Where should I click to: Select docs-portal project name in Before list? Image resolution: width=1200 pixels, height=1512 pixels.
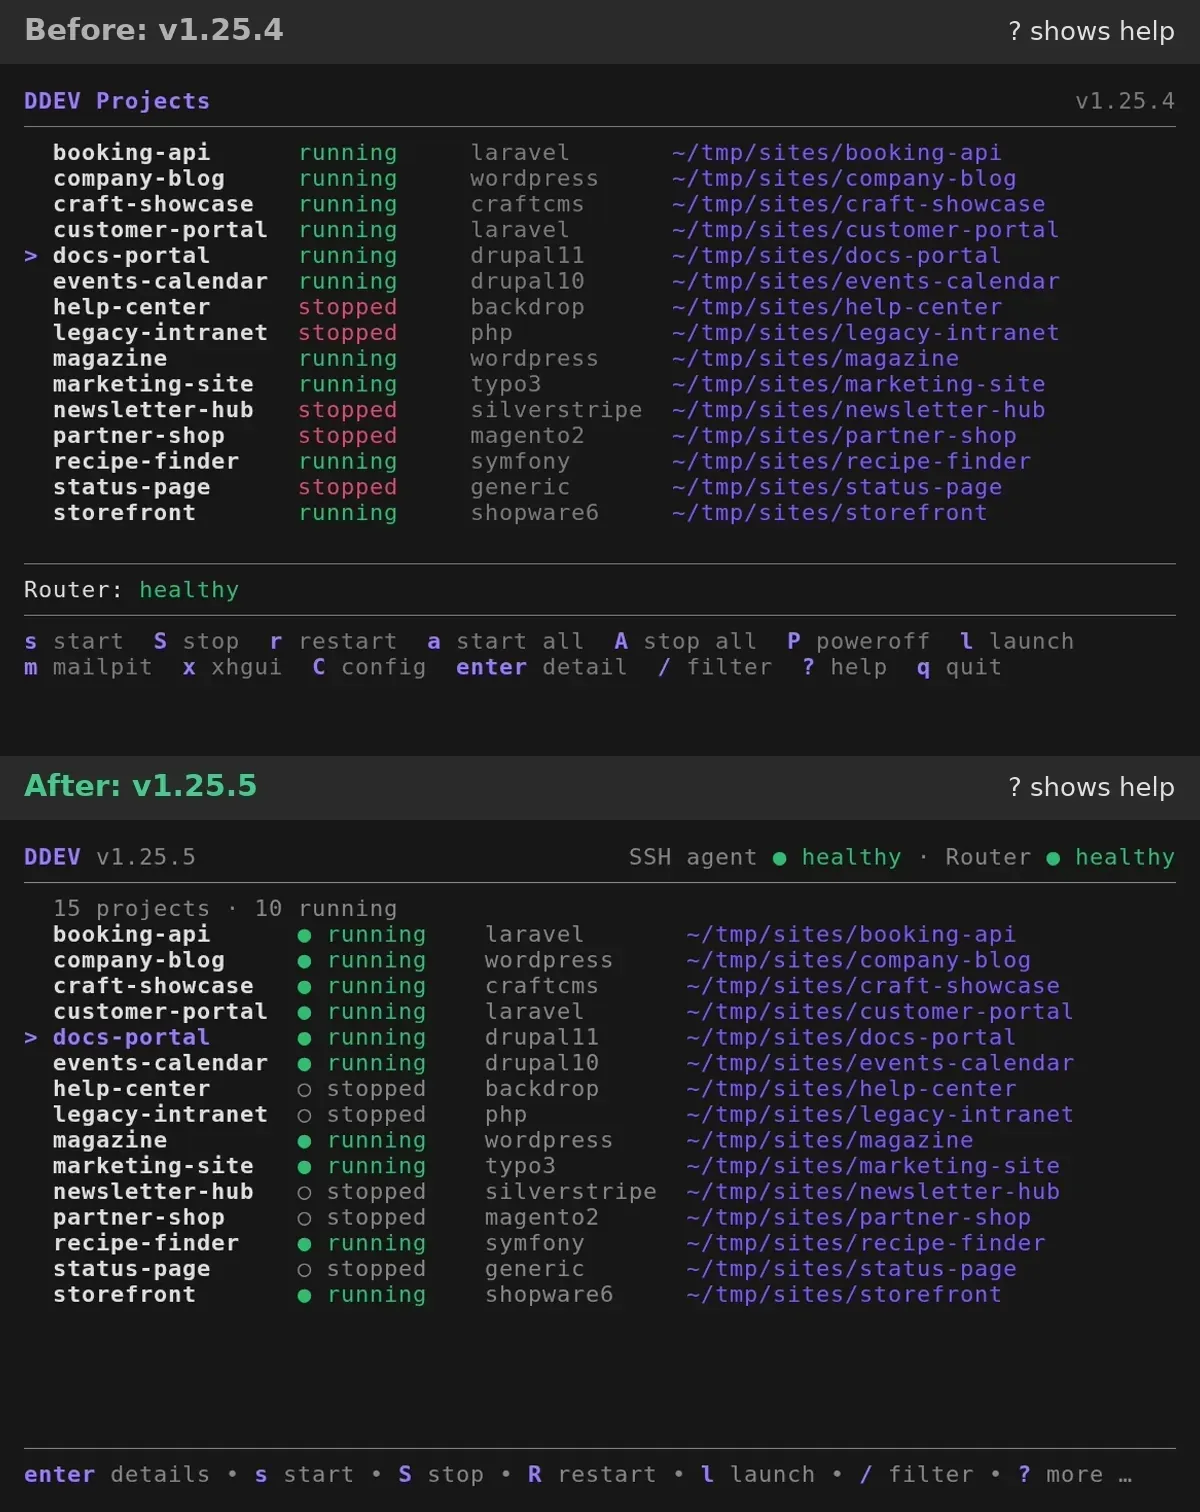[x=131, y=256]
